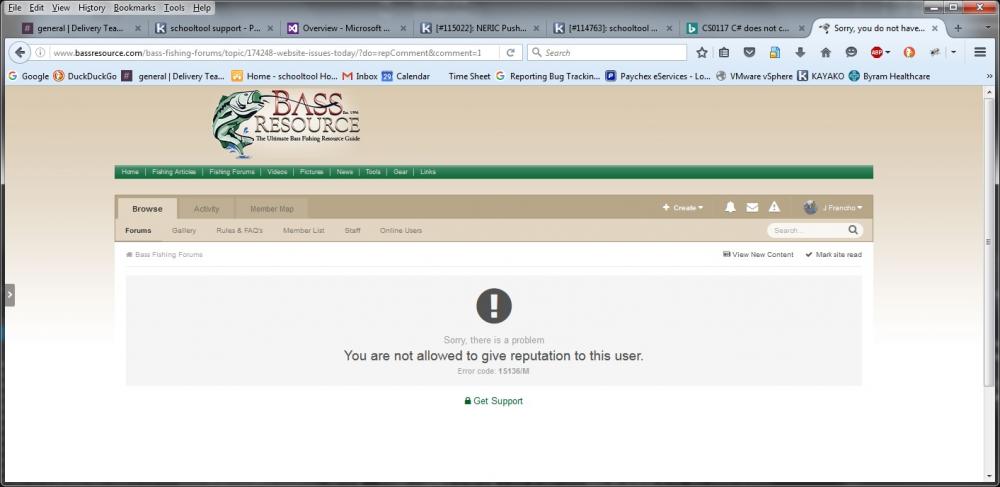Go back with the browser back arrow
Image resolution: width=1000 pixels, height=487 pixels.
coord(20,53)
